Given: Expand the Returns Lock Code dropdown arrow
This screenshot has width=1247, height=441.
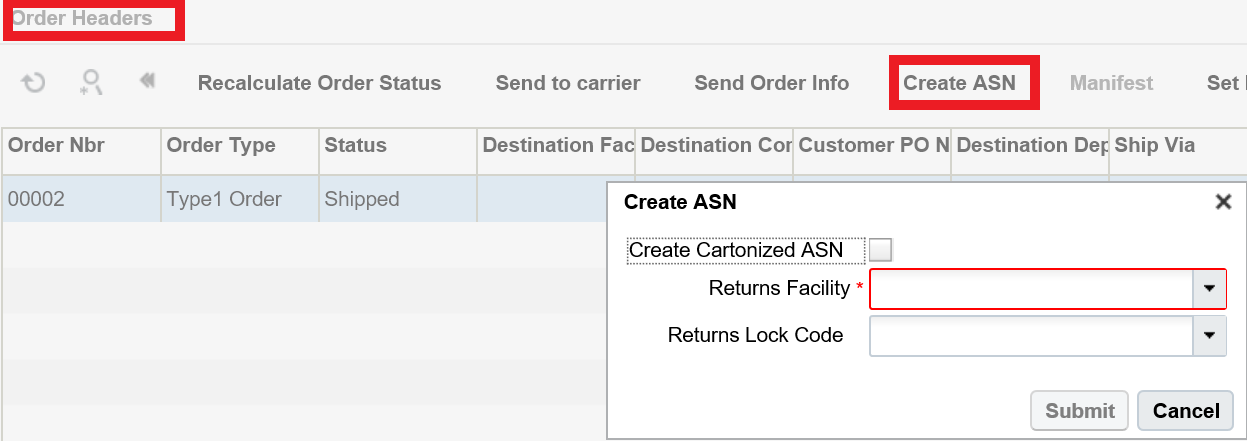Looking at the screenshot, I should pos(1209,336).
